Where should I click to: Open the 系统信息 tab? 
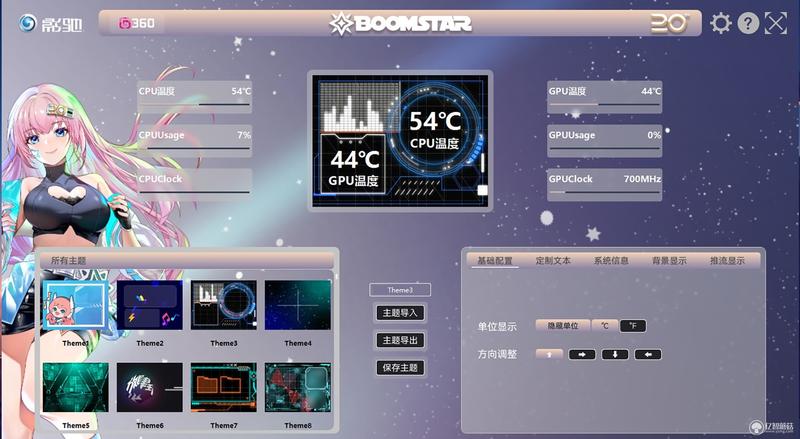point(611,260)
